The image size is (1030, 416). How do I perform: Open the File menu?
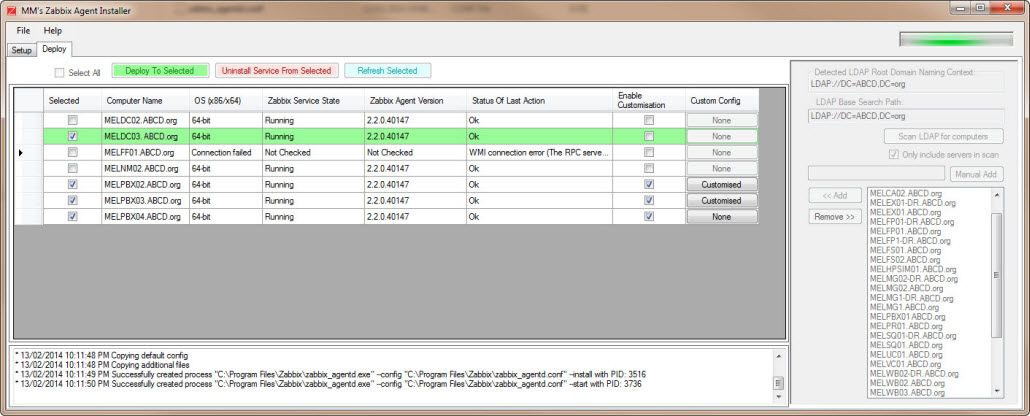(x=23, y=31)
